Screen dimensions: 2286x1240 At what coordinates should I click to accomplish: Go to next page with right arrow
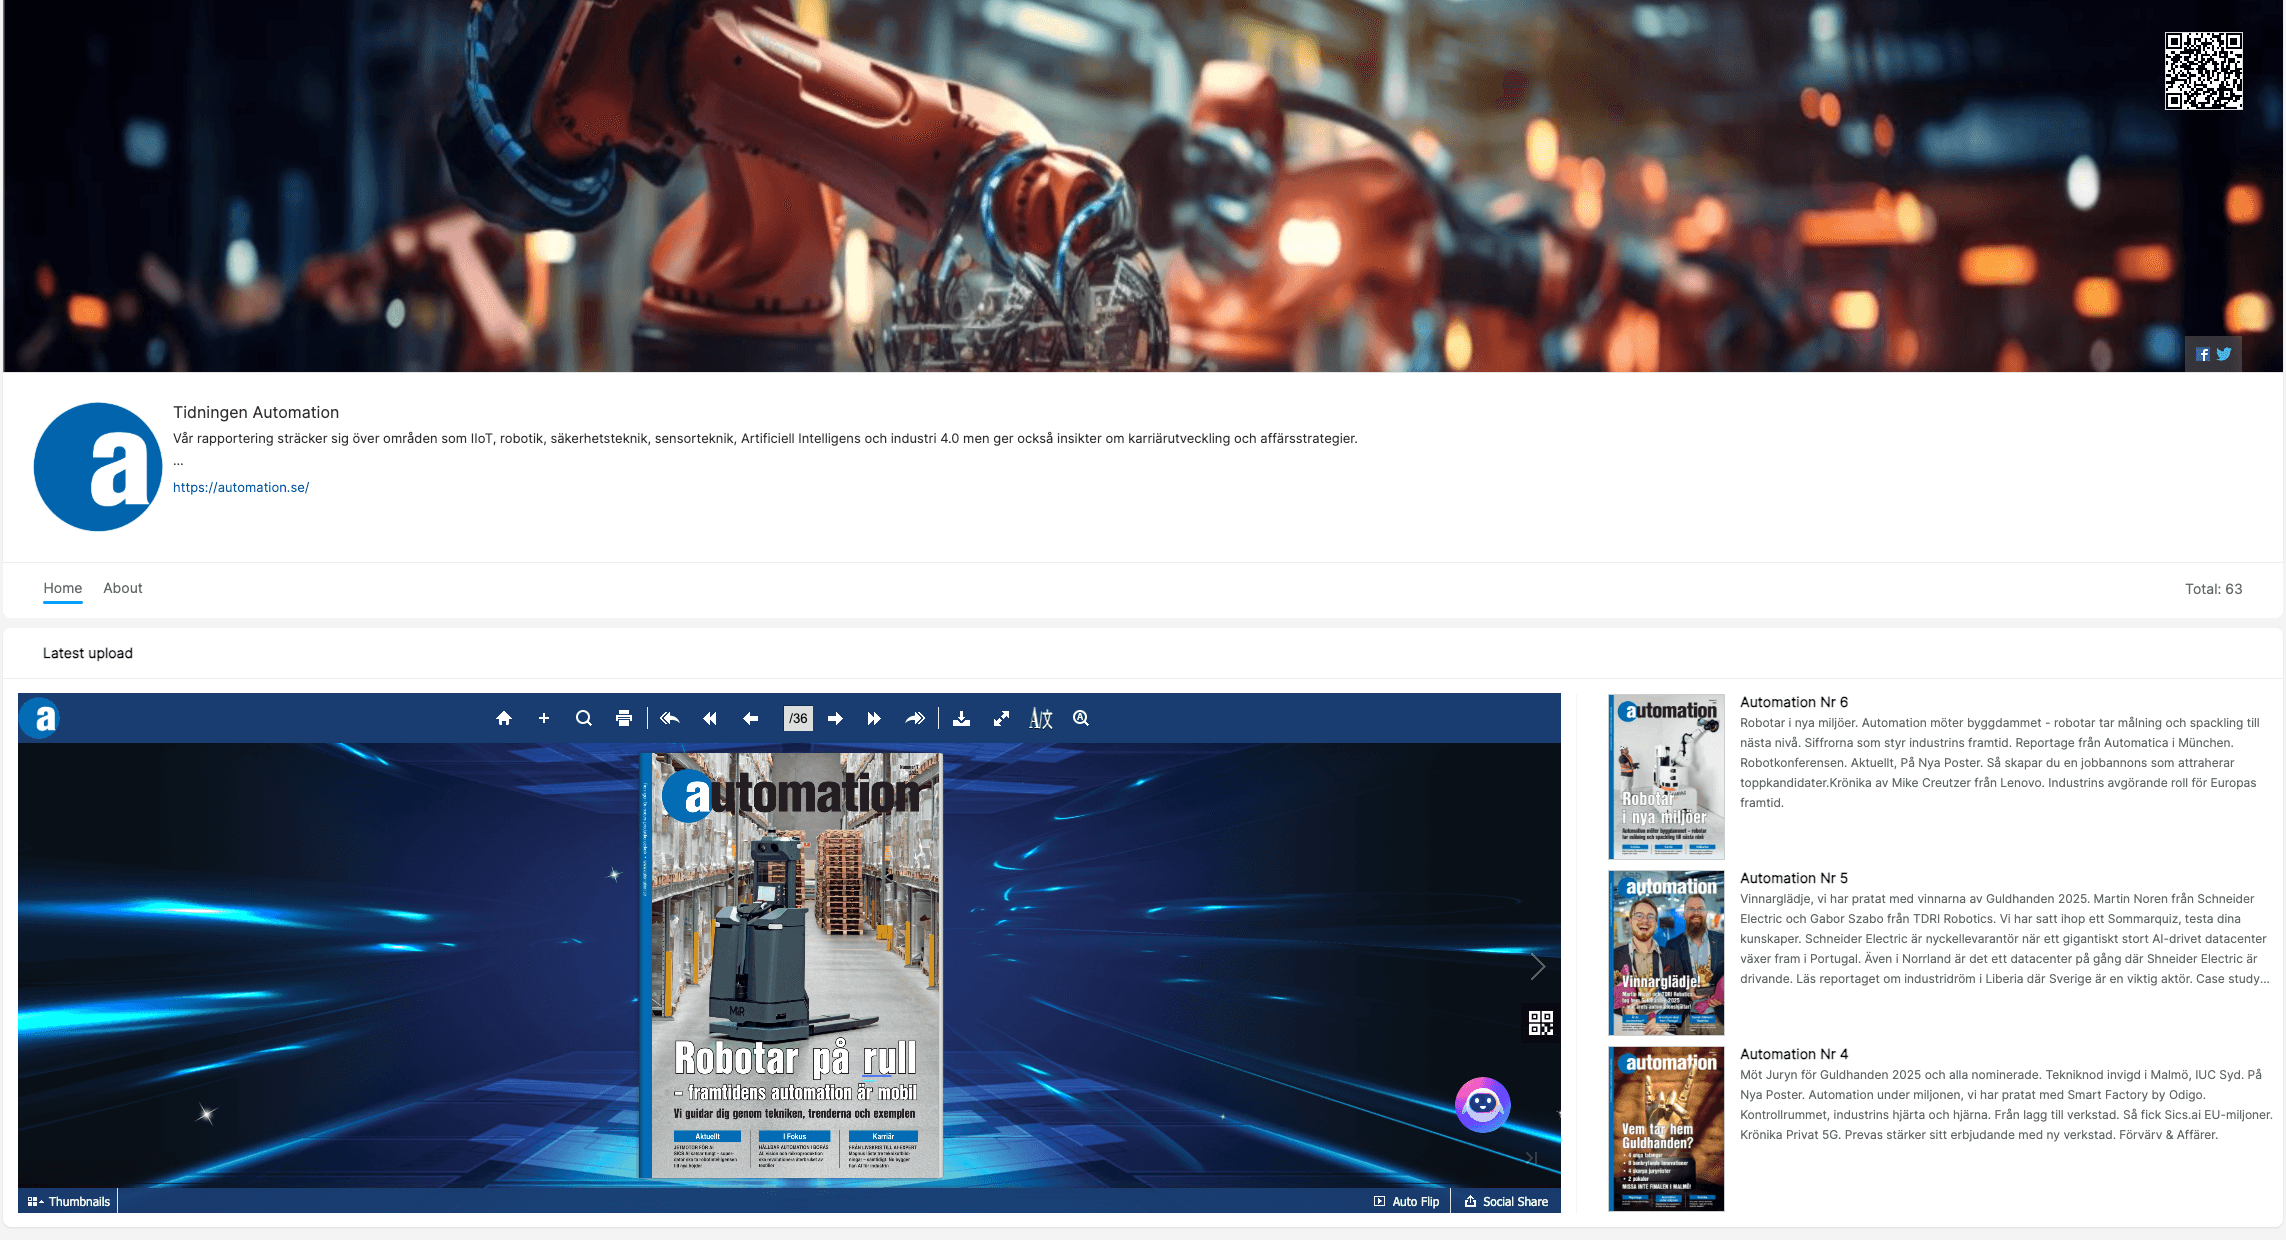[x=835, y=718]
